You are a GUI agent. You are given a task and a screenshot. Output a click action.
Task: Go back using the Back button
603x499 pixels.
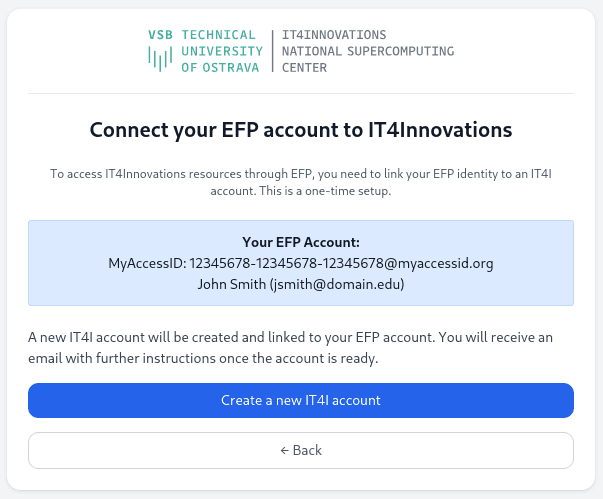click(301, 450)
